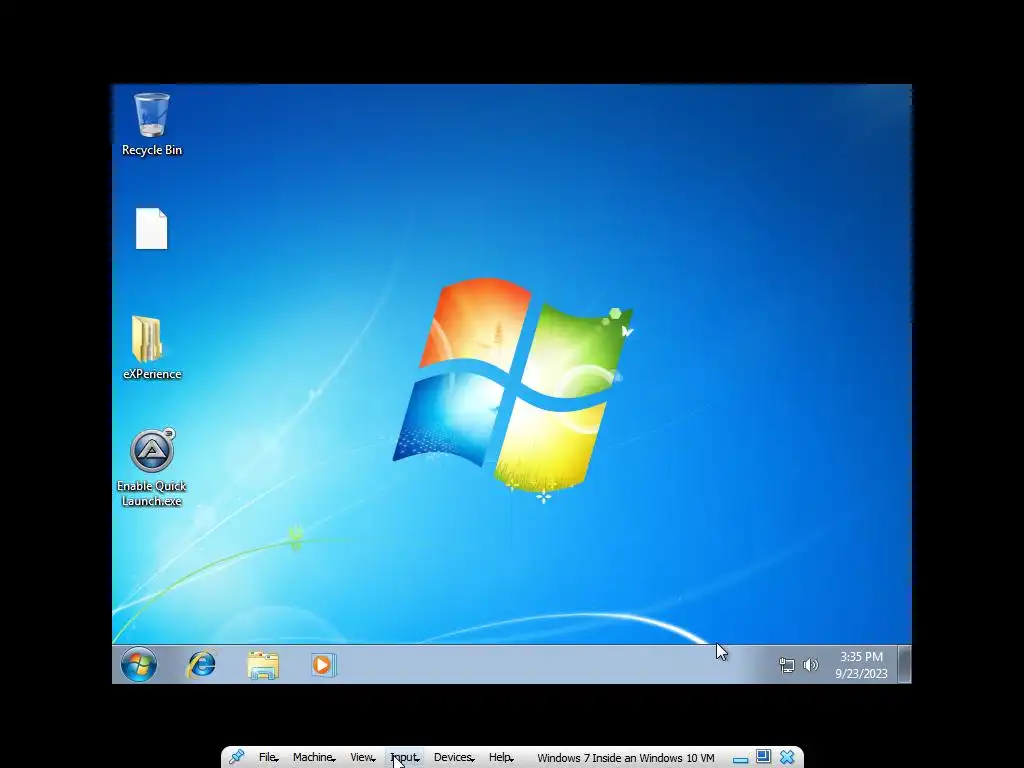Open the File menu in VM toolbar

pos(268,758)
